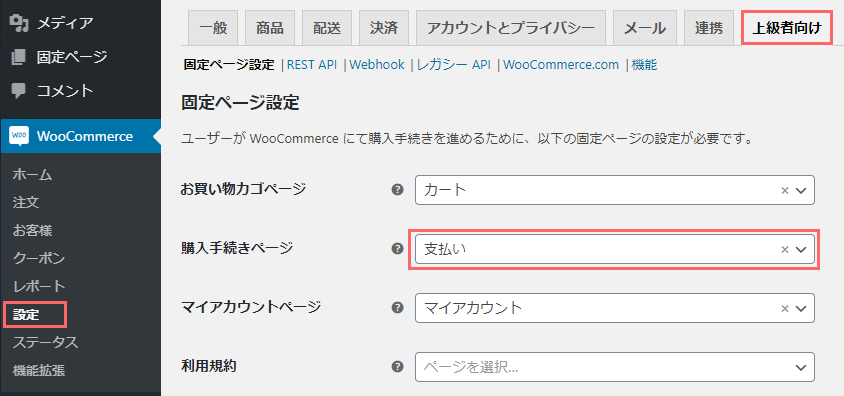
Task: Click the help icon for 購入手続きページ
Action: coord(397,249)
